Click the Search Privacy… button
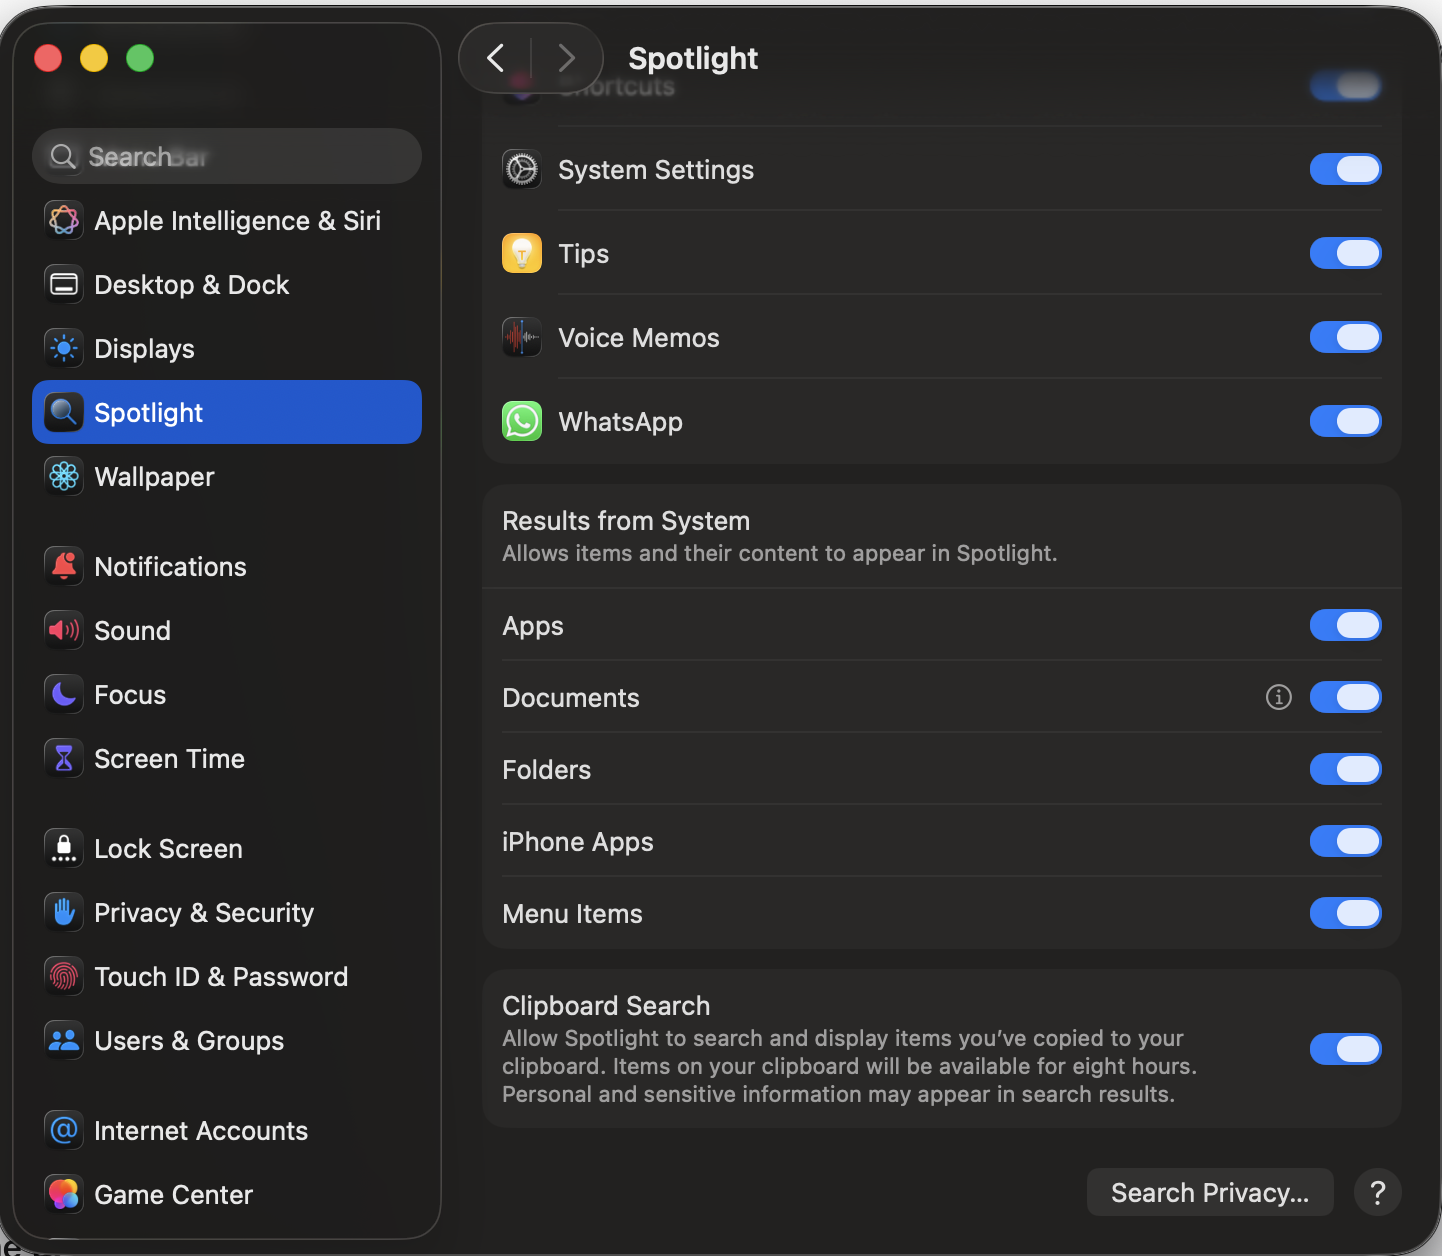This screenshot has height=1256, width=1442. click(x=1209, y=1192)
